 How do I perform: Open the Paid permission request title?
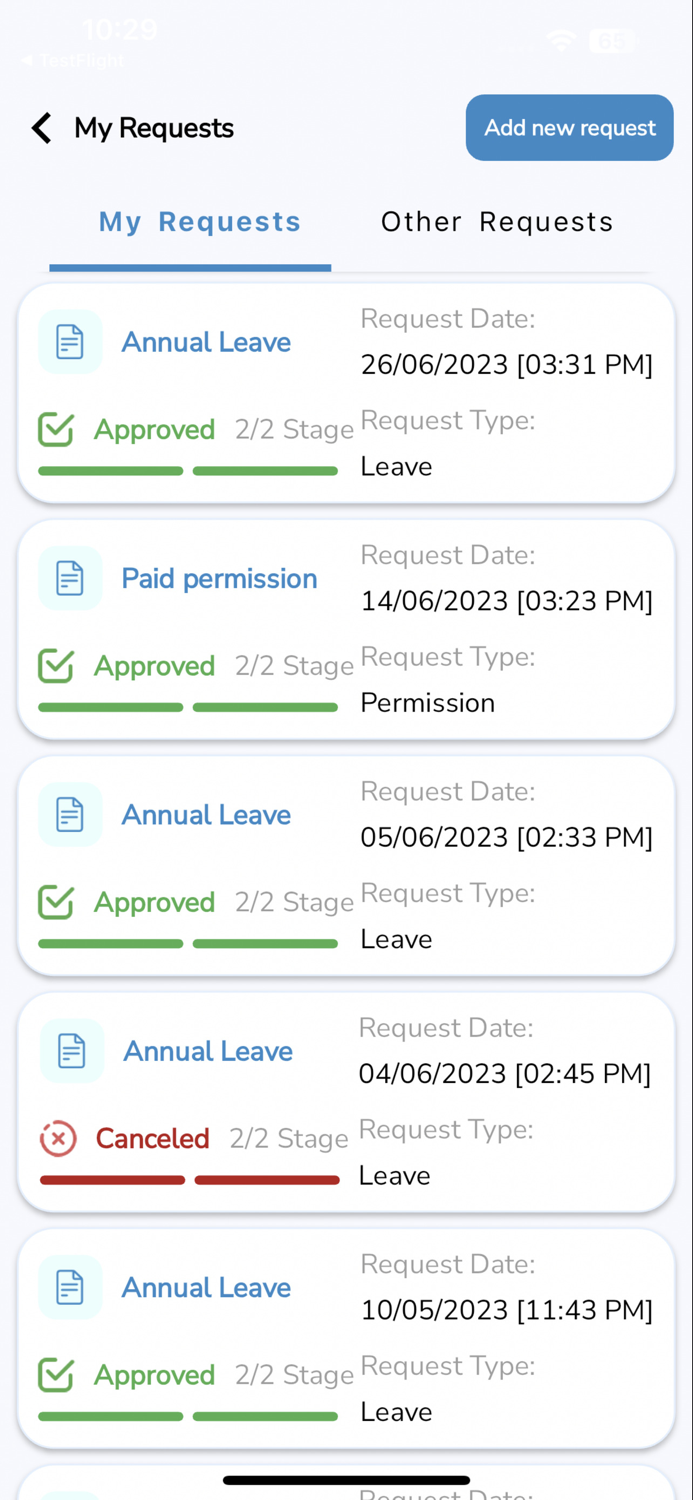[x=219, y=578]
